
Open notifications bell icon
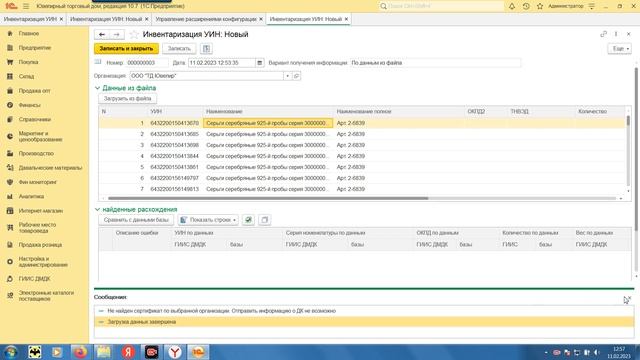coord(512,6)
